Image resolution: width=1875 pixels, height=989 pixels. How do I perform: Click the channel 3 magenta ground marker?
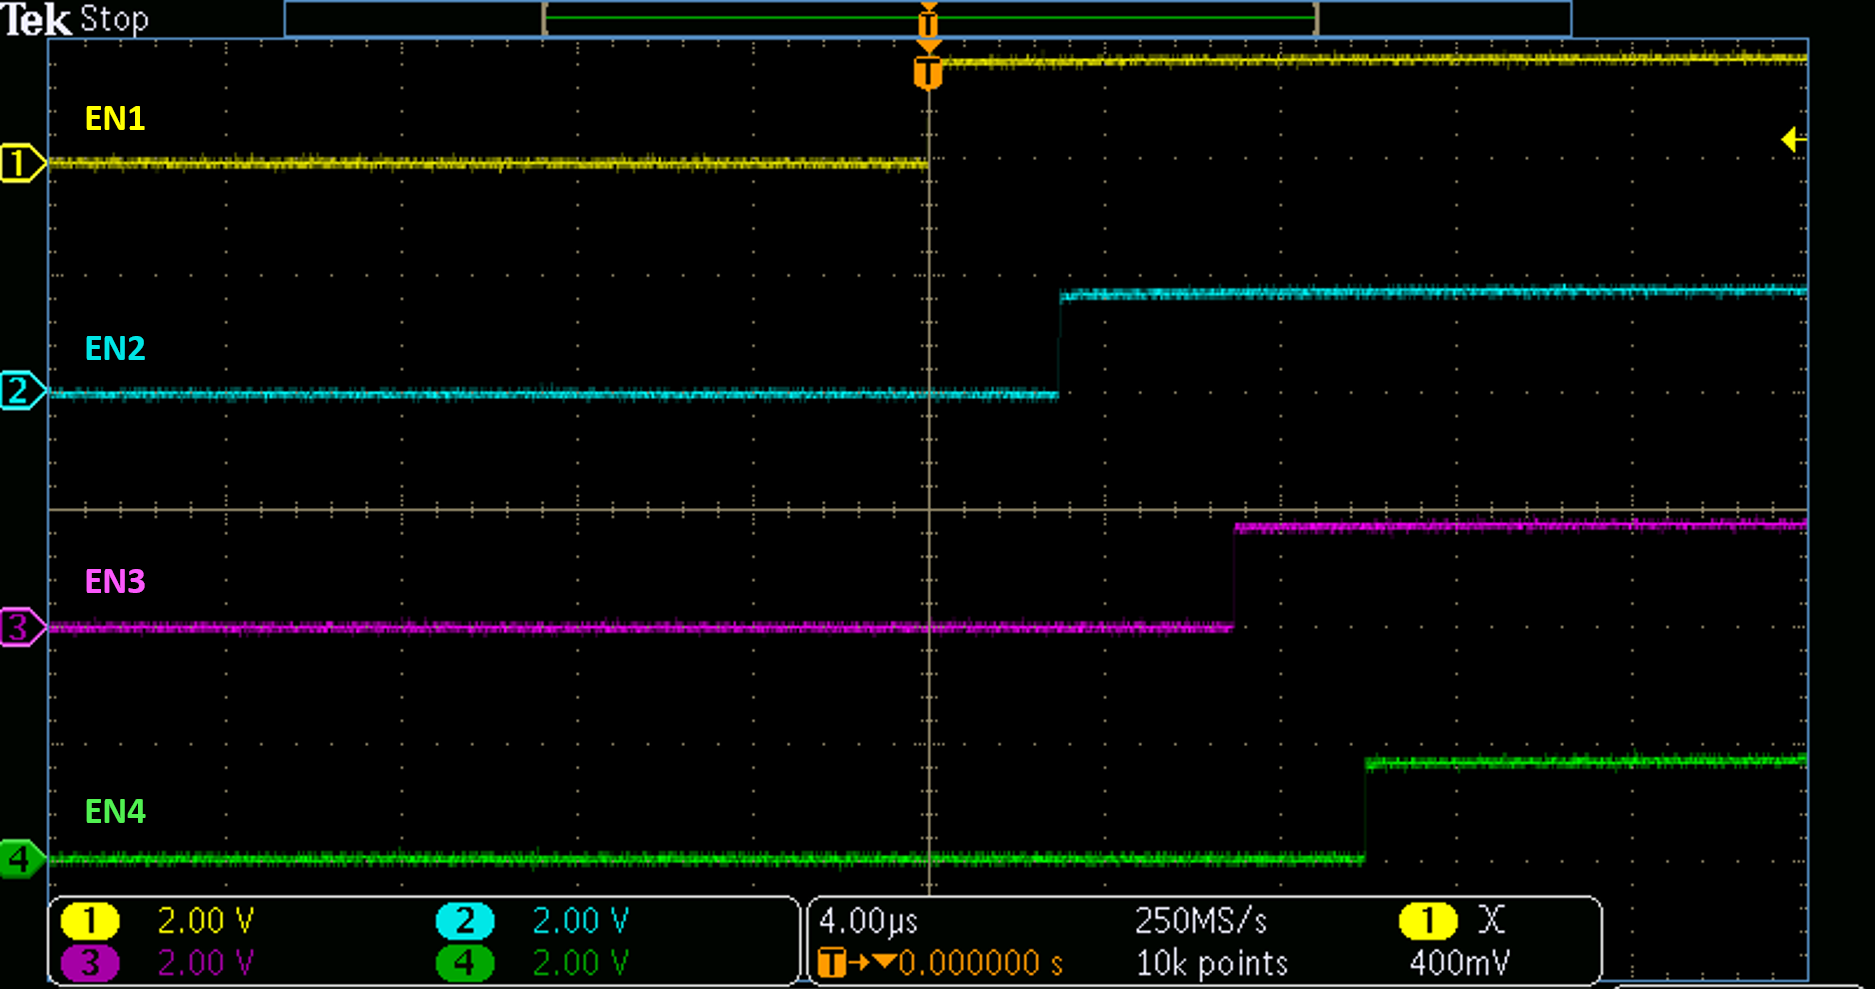[21, 628]
